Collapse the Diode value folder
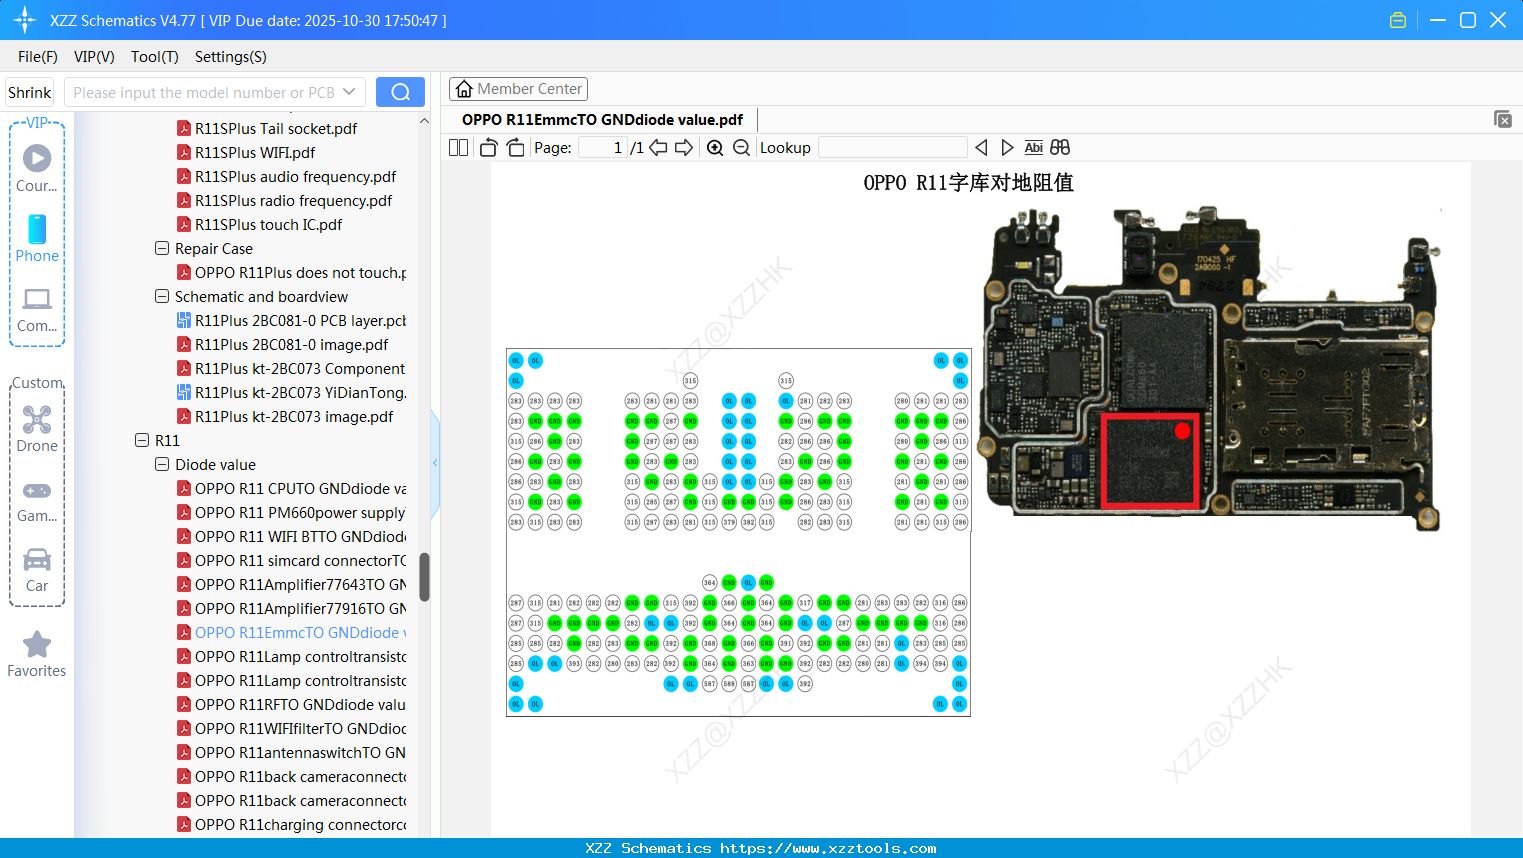Viewport: 1523px width, 858px height. click(162, 464)
